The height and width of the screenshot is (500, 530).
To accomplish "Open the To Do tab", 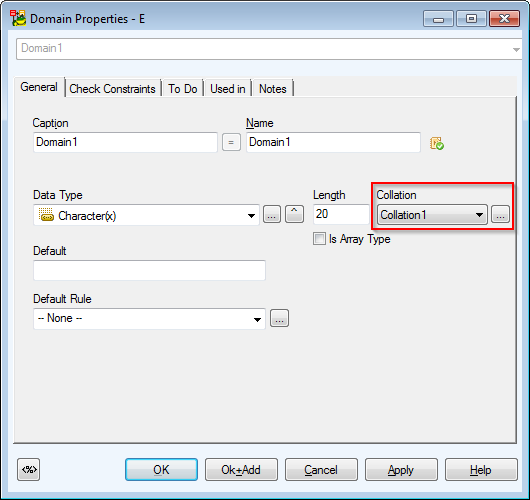I will coord(183,89).
